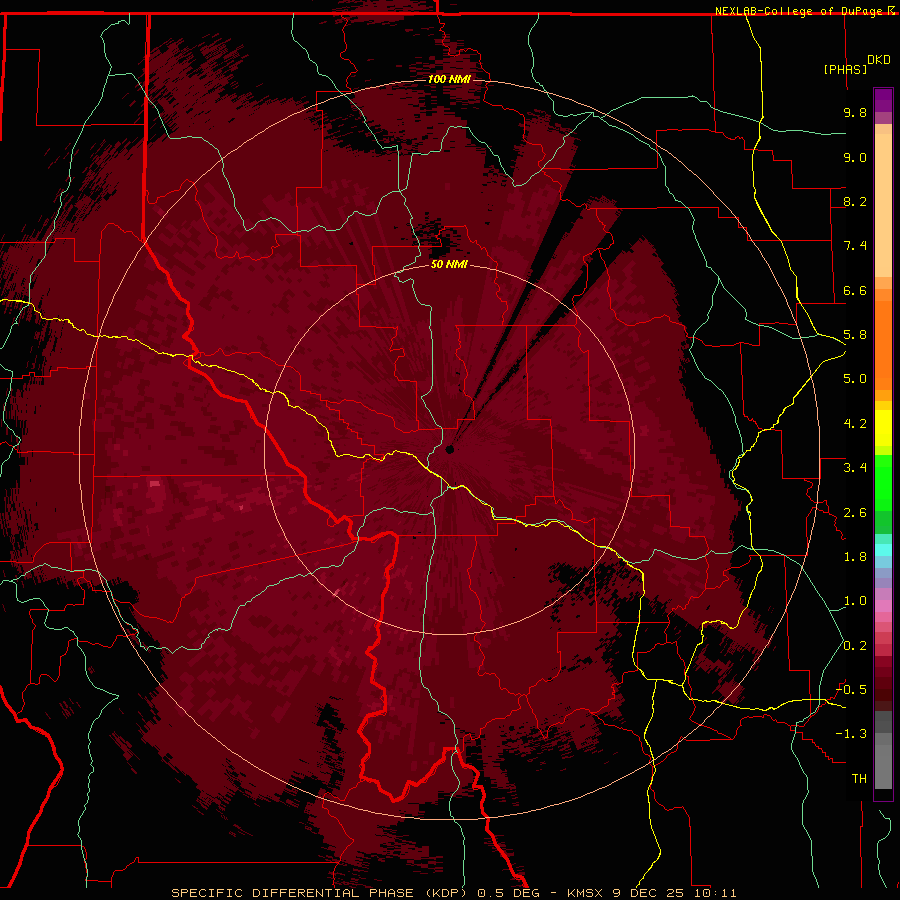Click the 1.8 value on color scale
Image resolution: width=900 pixels, height=900 pixels.
pos(855,557)
